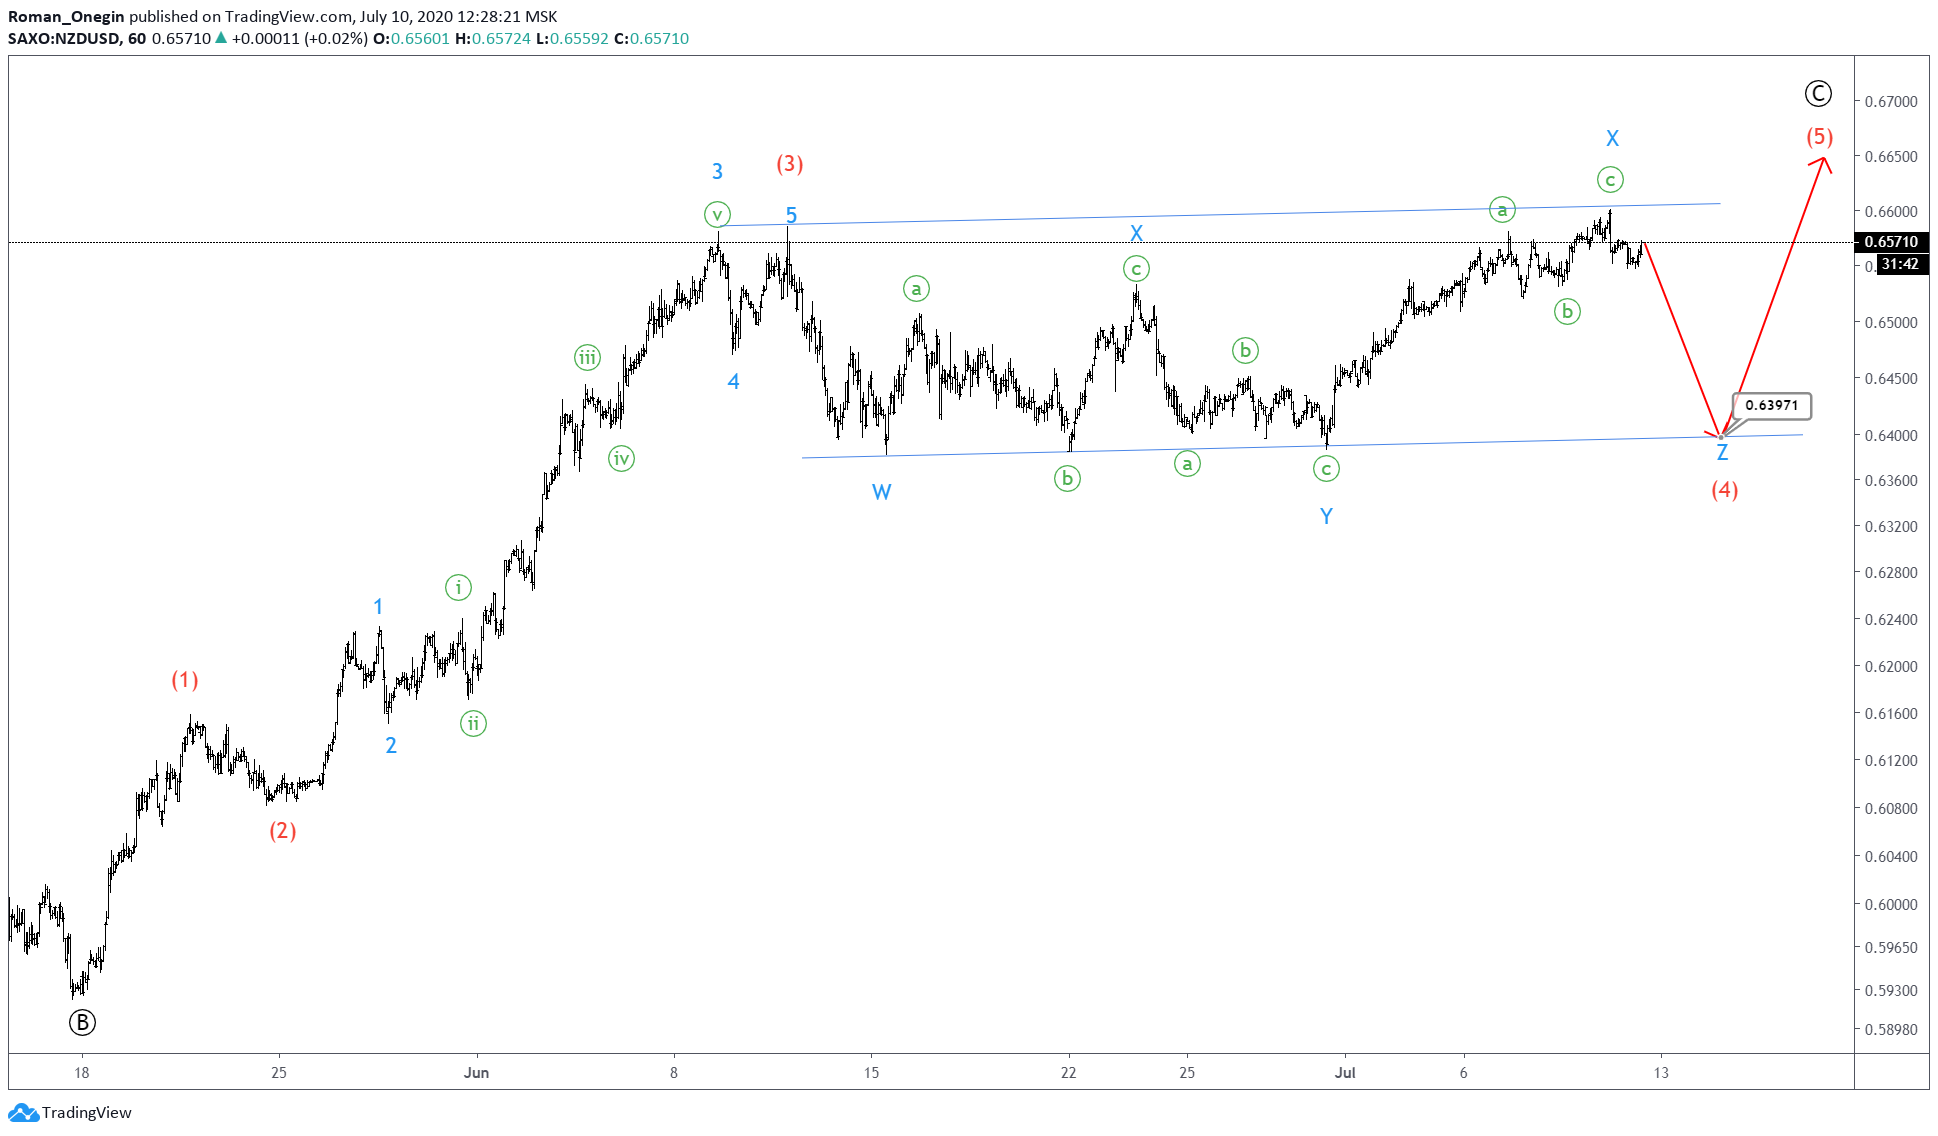Click the blue W wave label
Image resolution: width=1938 pixels, height=1136 pixels.
coord(881,492)
